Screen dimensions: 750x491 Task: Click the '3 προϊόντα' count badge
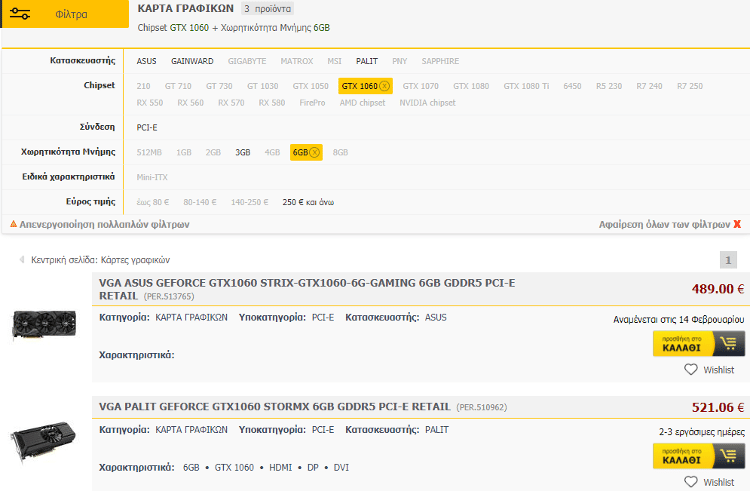click(267, 9)
